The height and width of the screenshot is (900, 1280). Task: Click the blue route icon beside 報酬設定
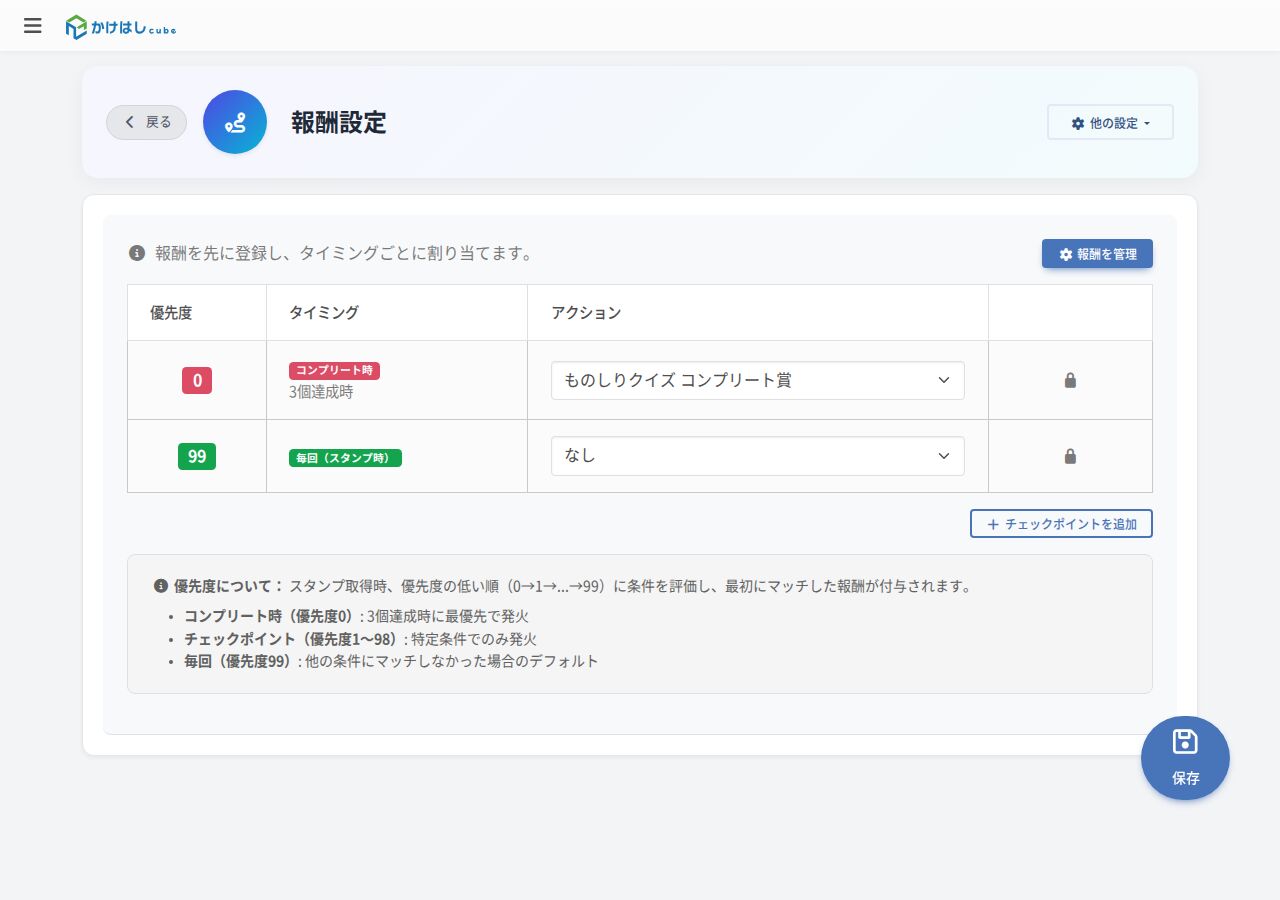point(235,122)
